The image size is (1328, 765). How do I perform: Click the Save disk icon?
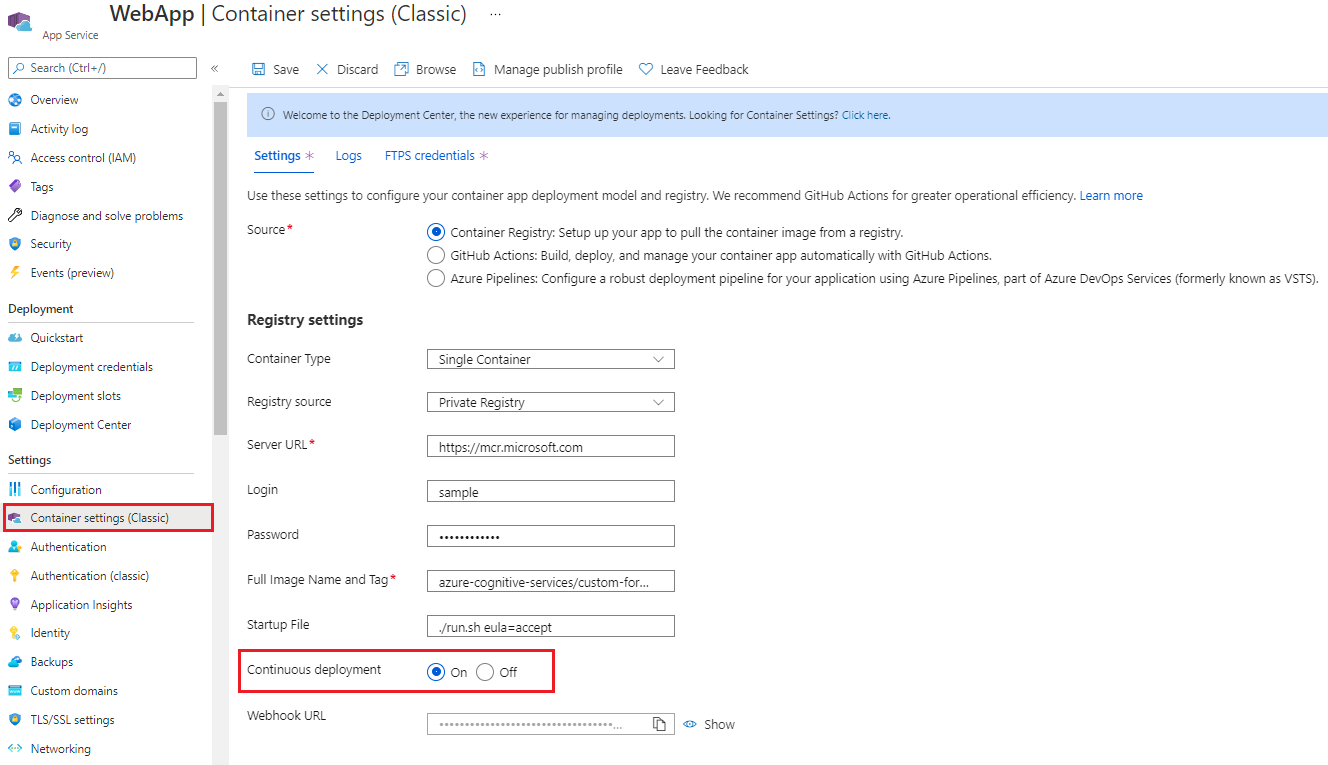tap(259, 69)
